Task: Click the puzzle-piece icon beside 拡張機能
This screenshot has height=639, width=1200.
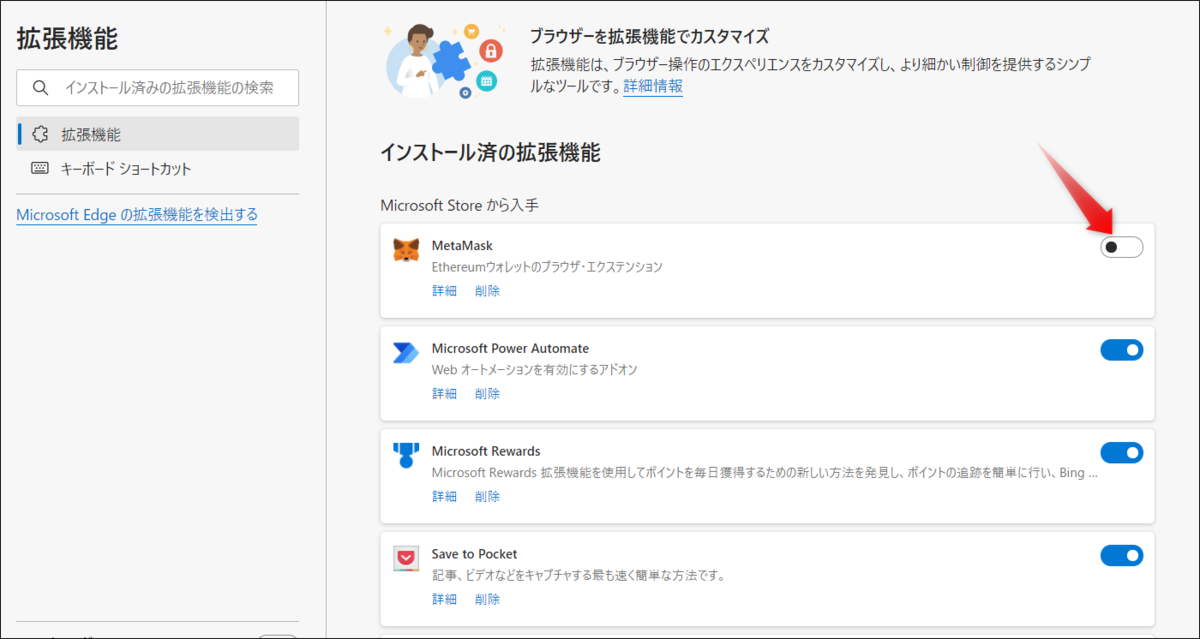Action: [x=41, y=134]
